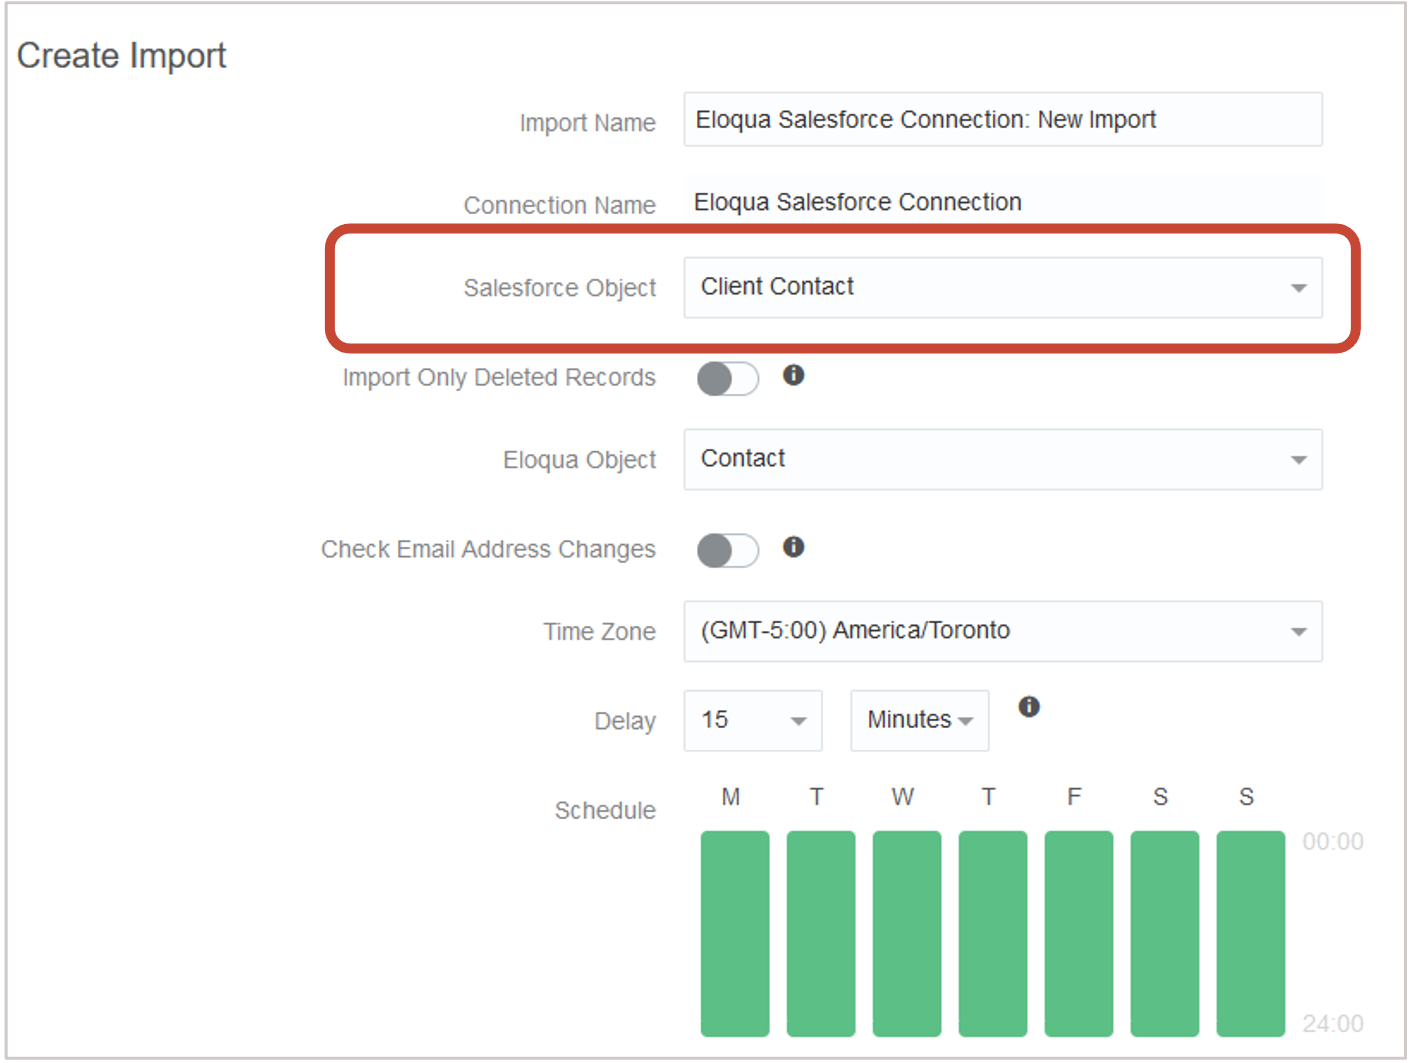The image size is (1411, 1063).
Task: Select Saturday's green schedule bar
Action: tap(1165, 933)
